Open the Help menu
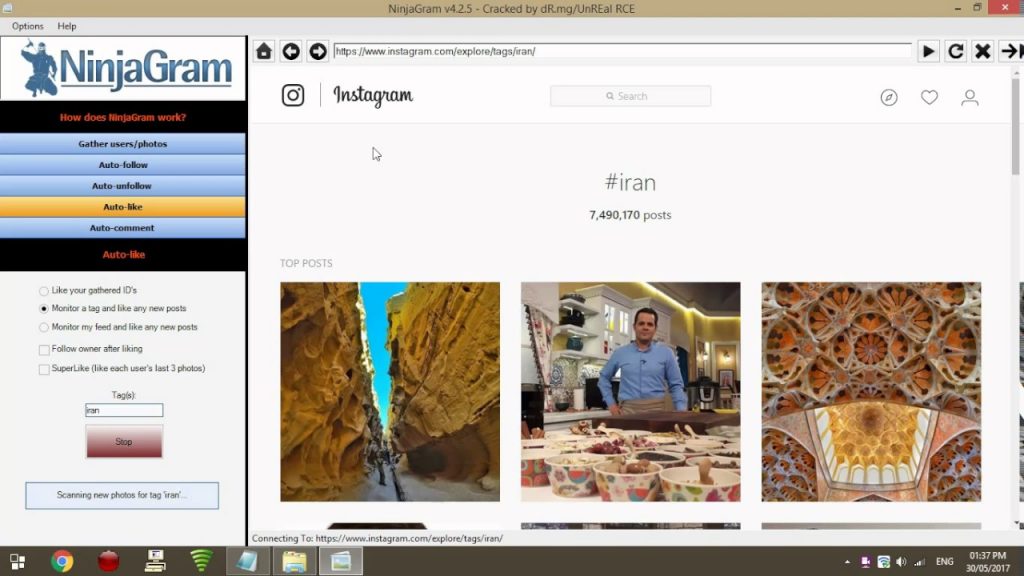Screen dimensions: 1024x576 67,26
